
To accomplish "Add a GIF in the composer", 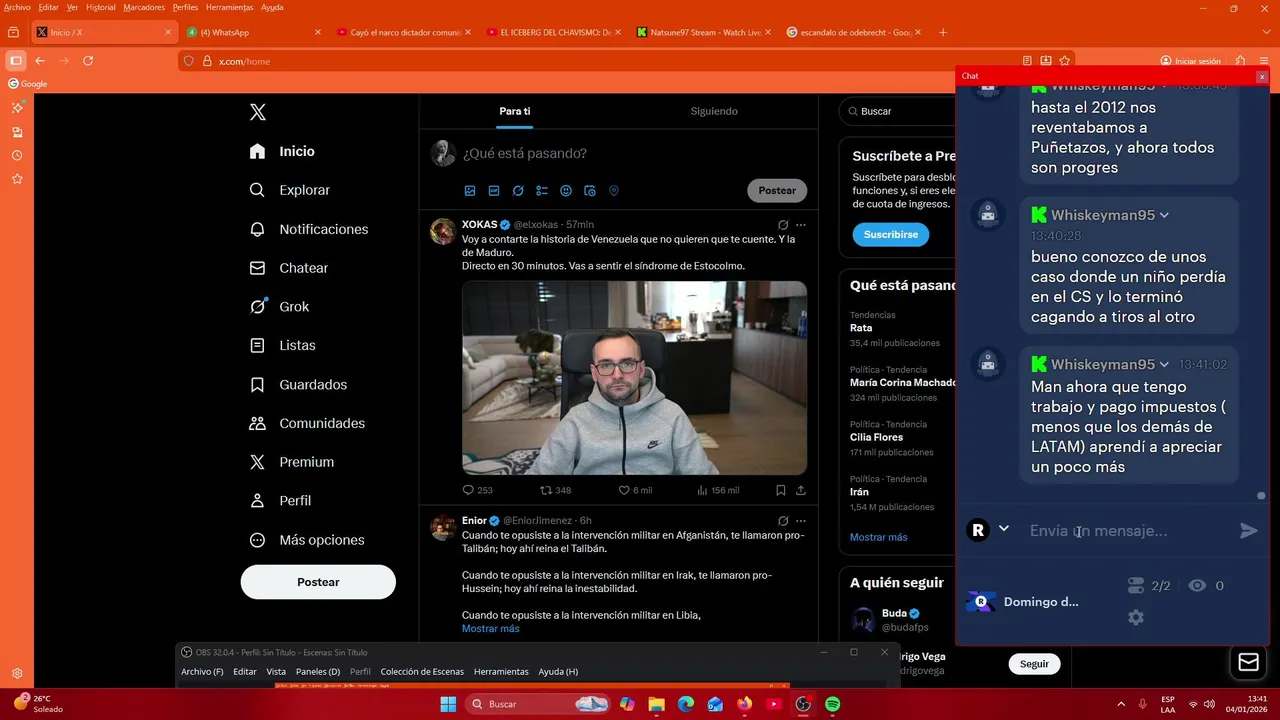I will [494, 191].
